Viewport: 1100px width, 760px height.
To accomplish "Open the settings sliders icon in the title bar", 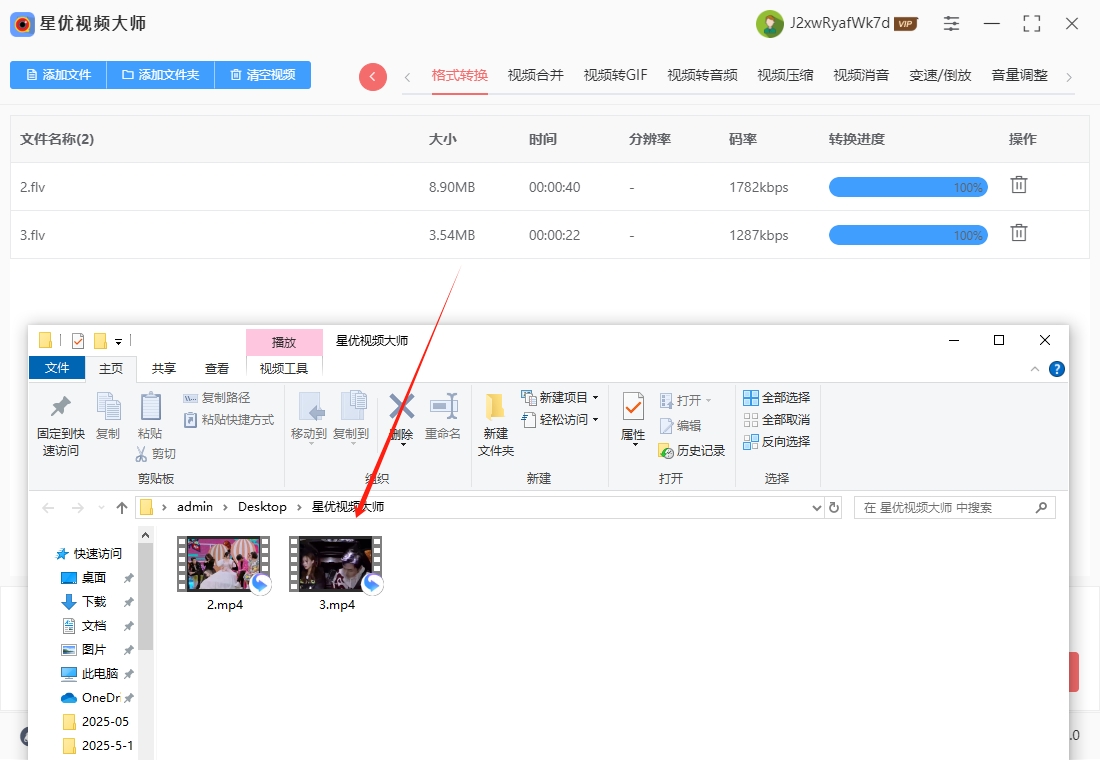I will [951, 23].
